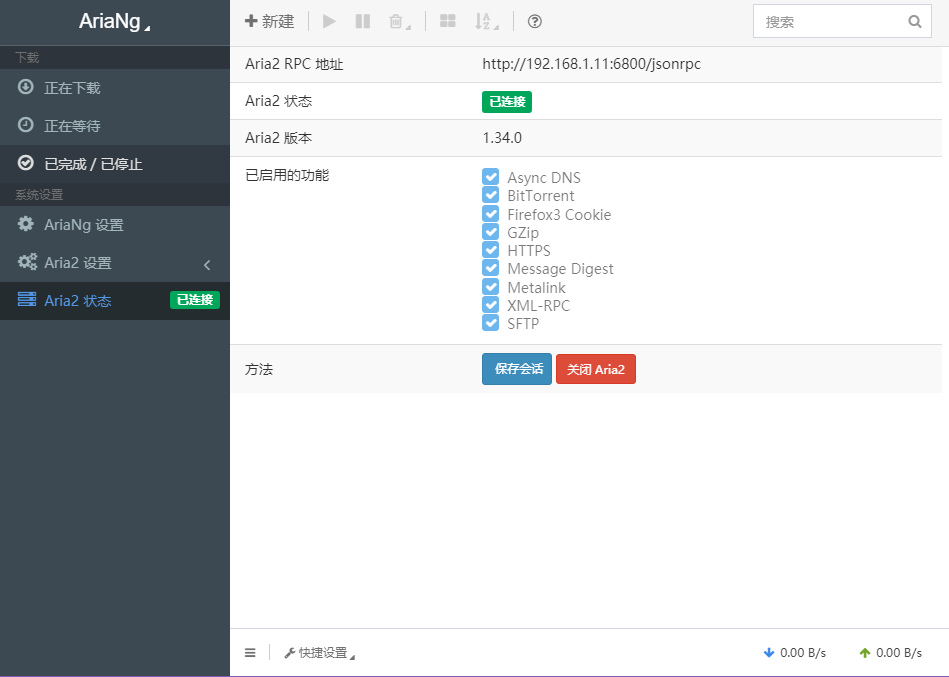949x677 pixels.
Task: Click the upload speed arrow indicator
Action: [x=865, y=653]
